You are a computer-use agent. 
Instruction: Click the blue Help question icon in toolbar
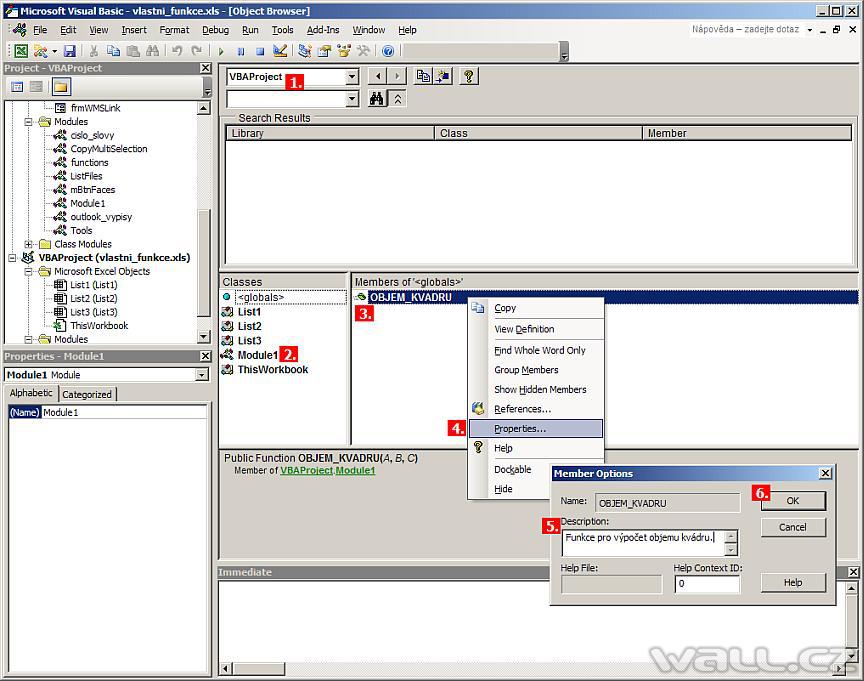point(388,51)
